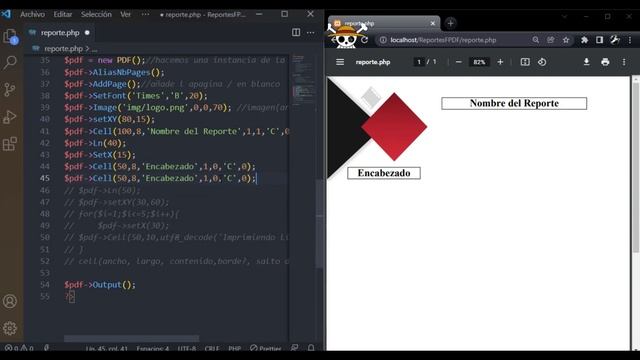Image resolution: width=640 pixels, height=360 pixels.
Task: Click the Encabezado cell in the PDF
Action: (x=384, y=173)
